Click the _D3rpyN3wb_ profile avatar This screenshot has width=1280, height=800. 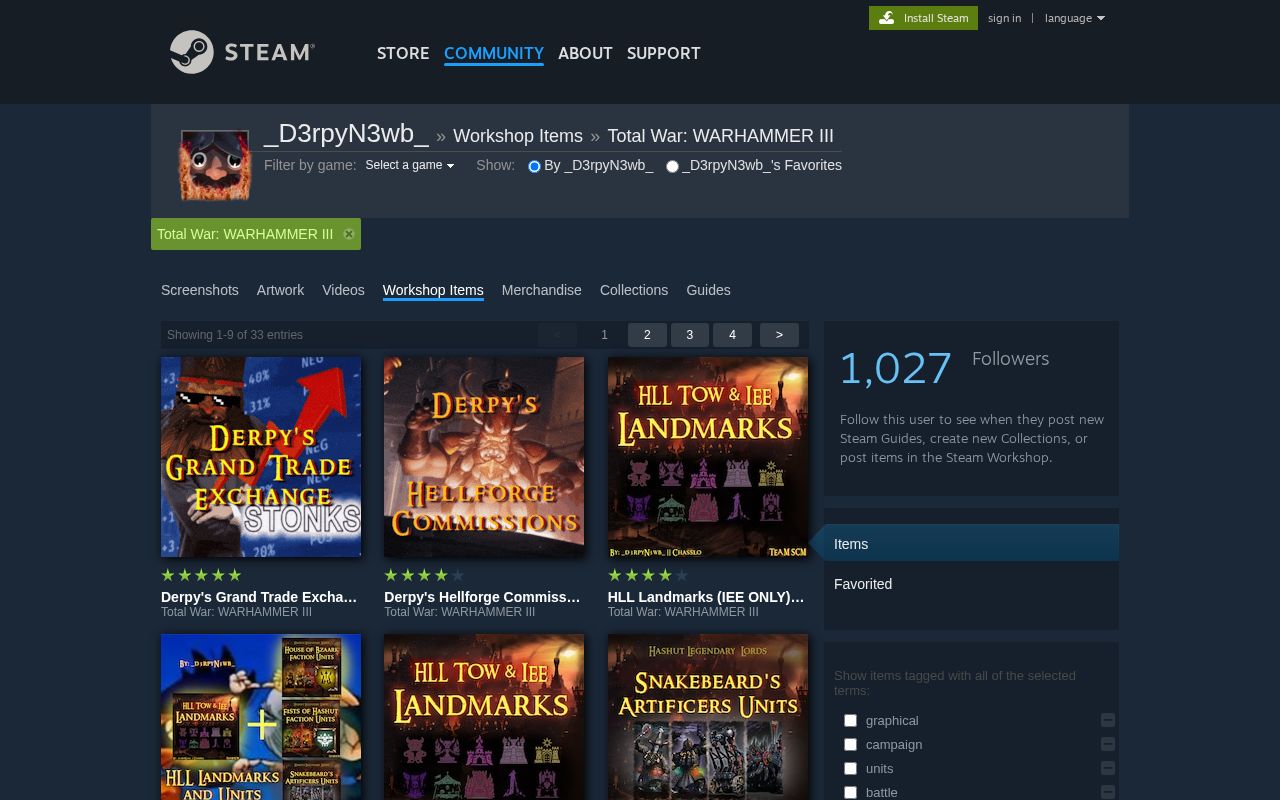214,165
